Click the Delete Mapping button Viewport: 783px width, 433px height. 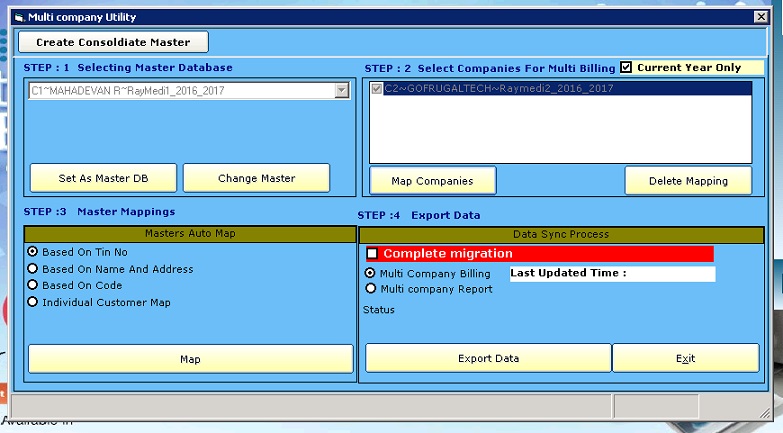688,181
